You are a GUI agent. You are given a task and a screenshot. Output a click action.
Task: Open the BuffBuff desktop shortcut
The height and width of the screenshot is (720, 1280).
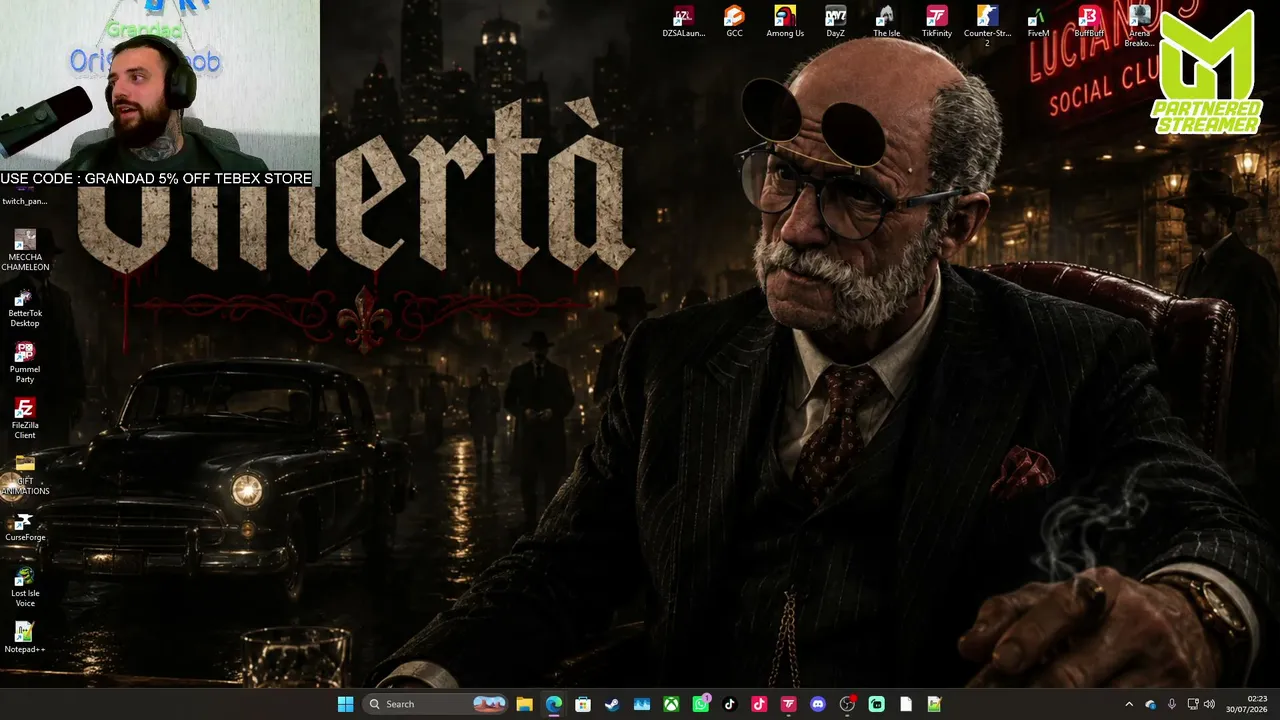click(1089, 22)
